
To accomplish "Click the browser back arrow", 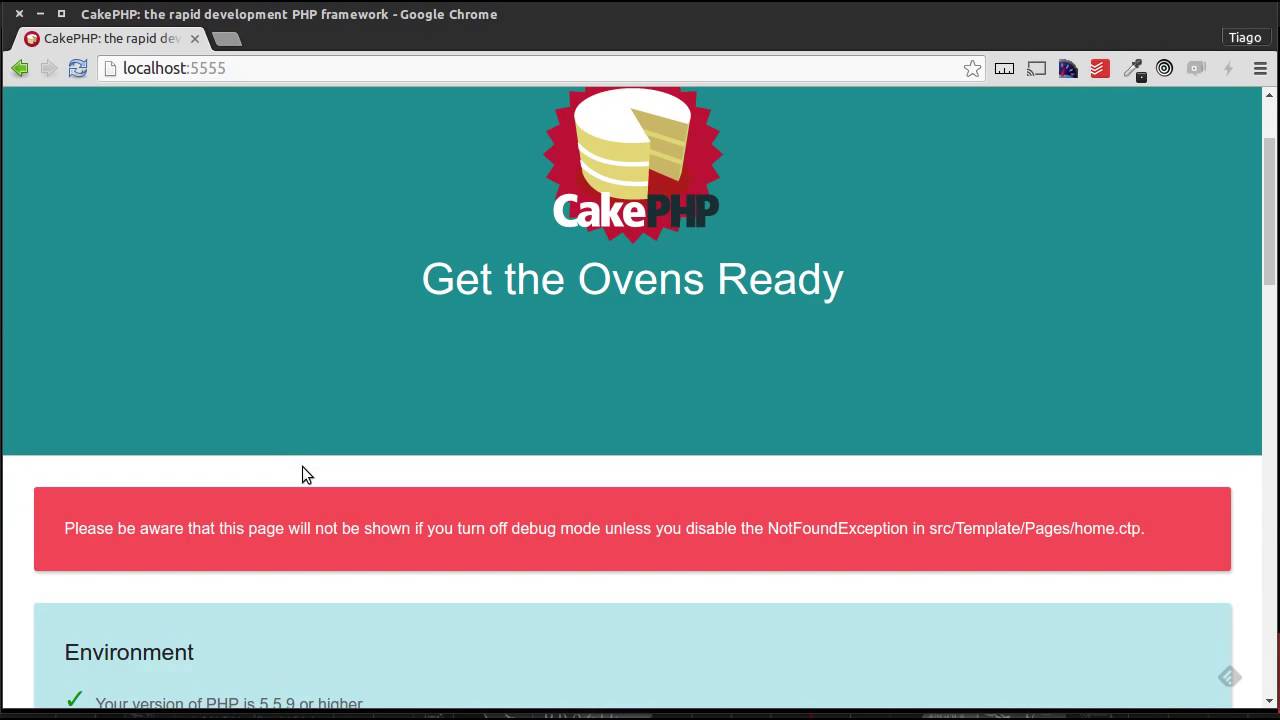I will tap(19, 68).
